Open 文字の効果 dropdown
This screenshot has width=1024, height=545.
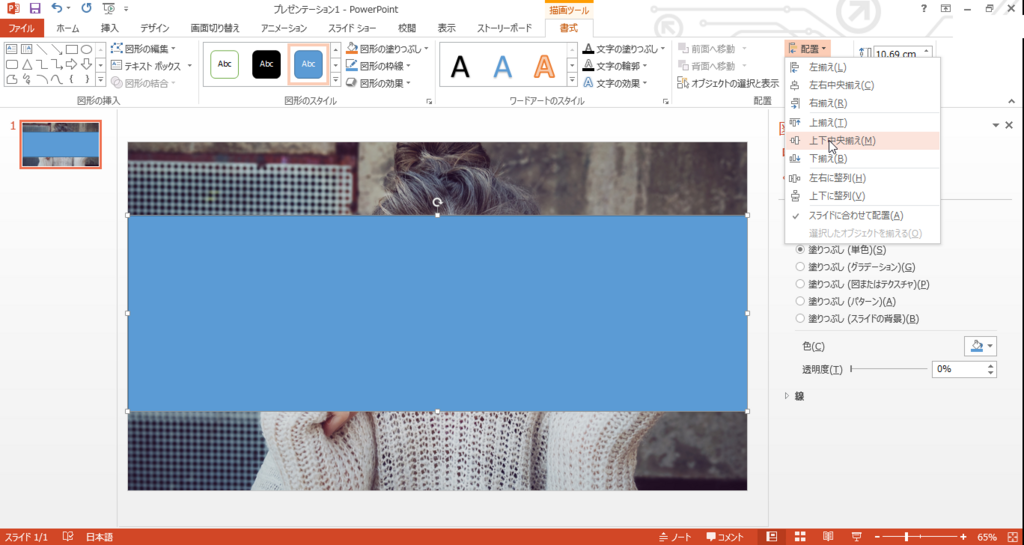coord(615,83)
